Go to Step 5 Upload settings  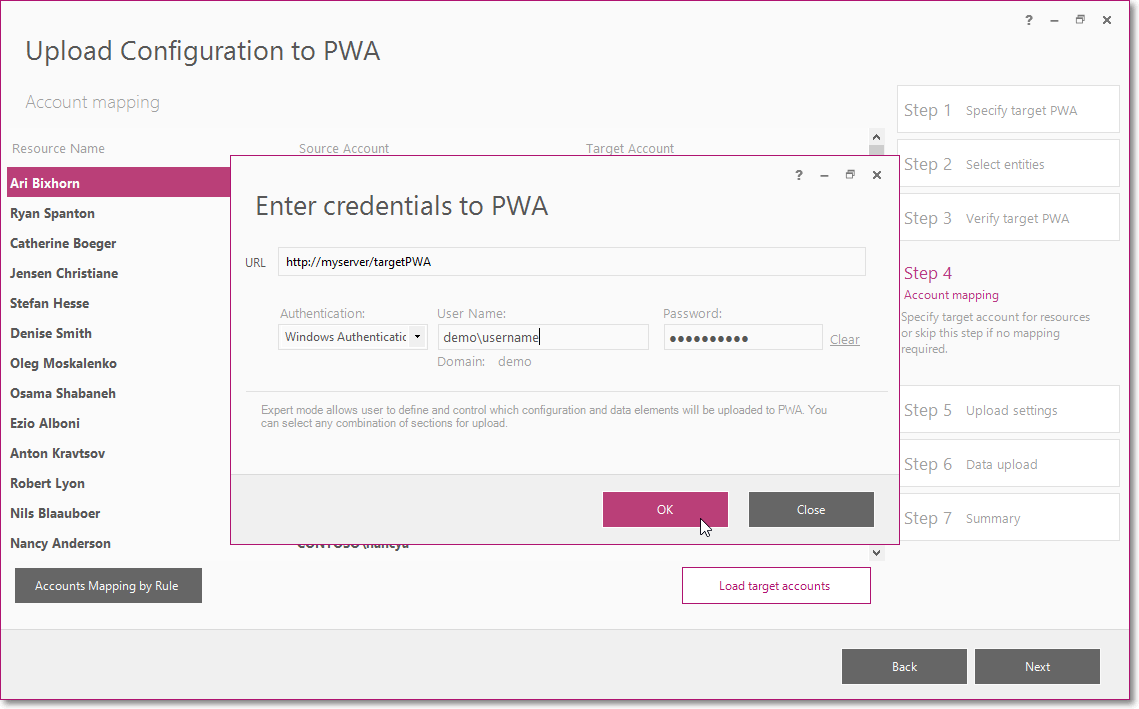1008,410
